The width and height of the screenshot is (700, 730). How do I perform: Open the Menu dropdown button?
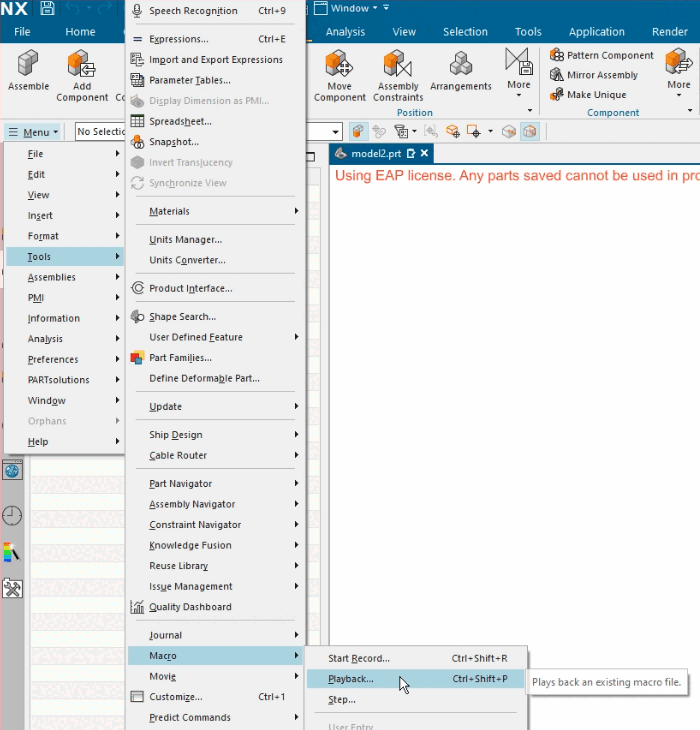34,132
